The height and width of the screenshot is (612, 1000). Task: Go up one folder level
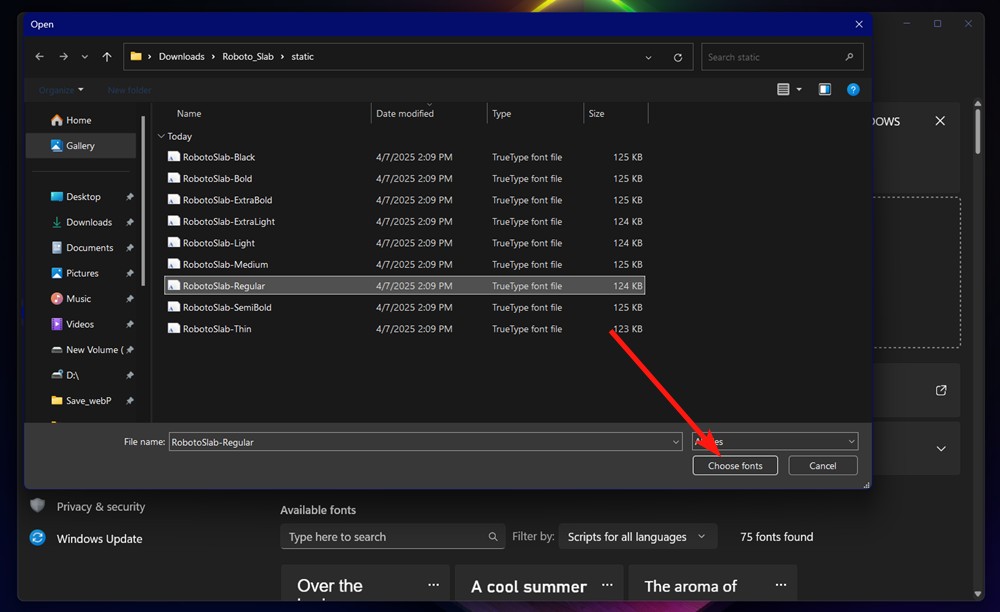click(107, 57)
